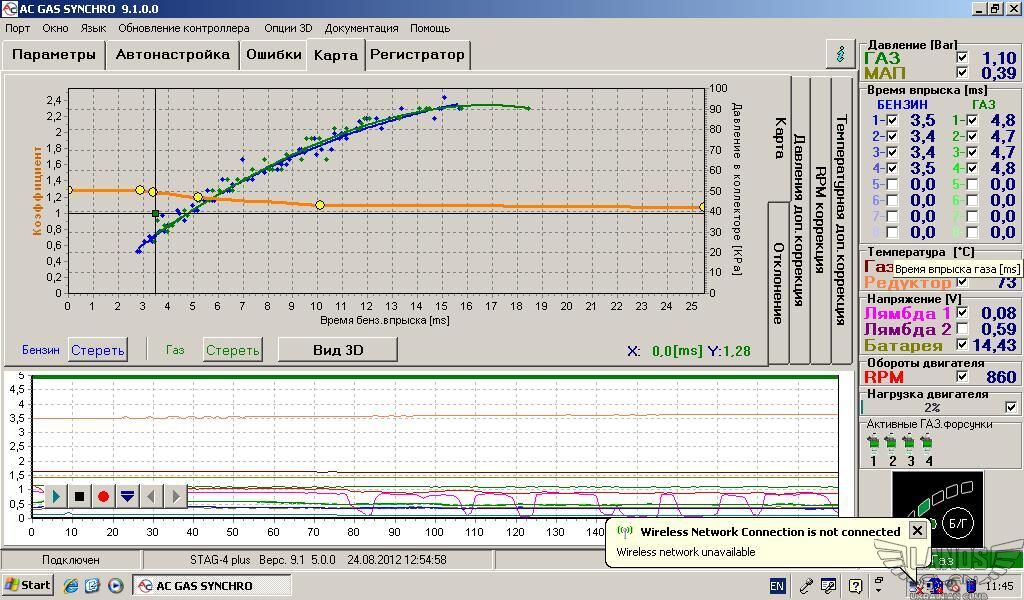Image resolution: width=1024 pixels, height=600 pixels.
Task: Click the Вид 3D button
Action: coord(337,349)
